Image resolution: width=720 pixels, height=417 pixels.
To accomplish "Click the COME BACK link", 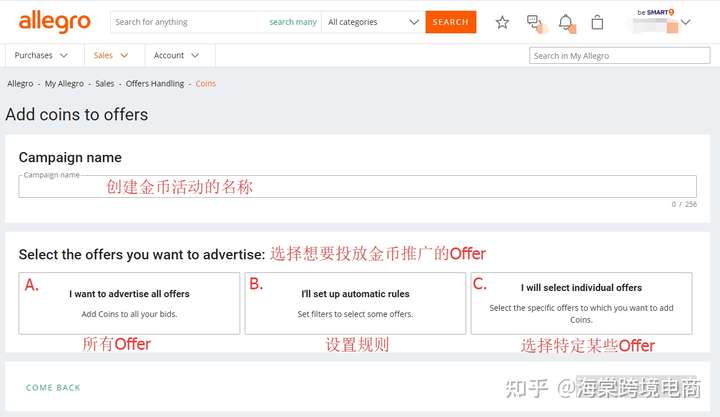I will [53, 388].
